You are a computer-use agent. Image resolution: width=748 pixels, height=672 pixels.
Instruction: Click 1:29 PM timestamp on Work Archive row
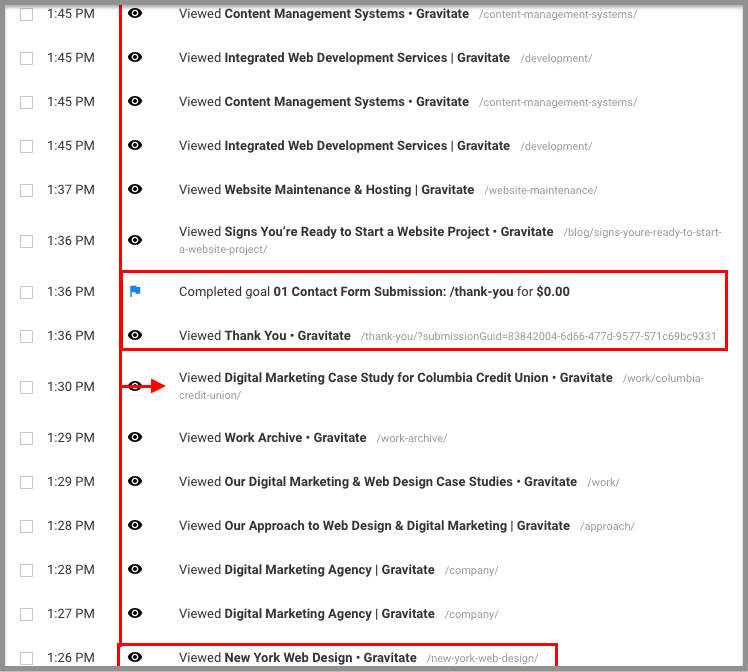[71, 437]
